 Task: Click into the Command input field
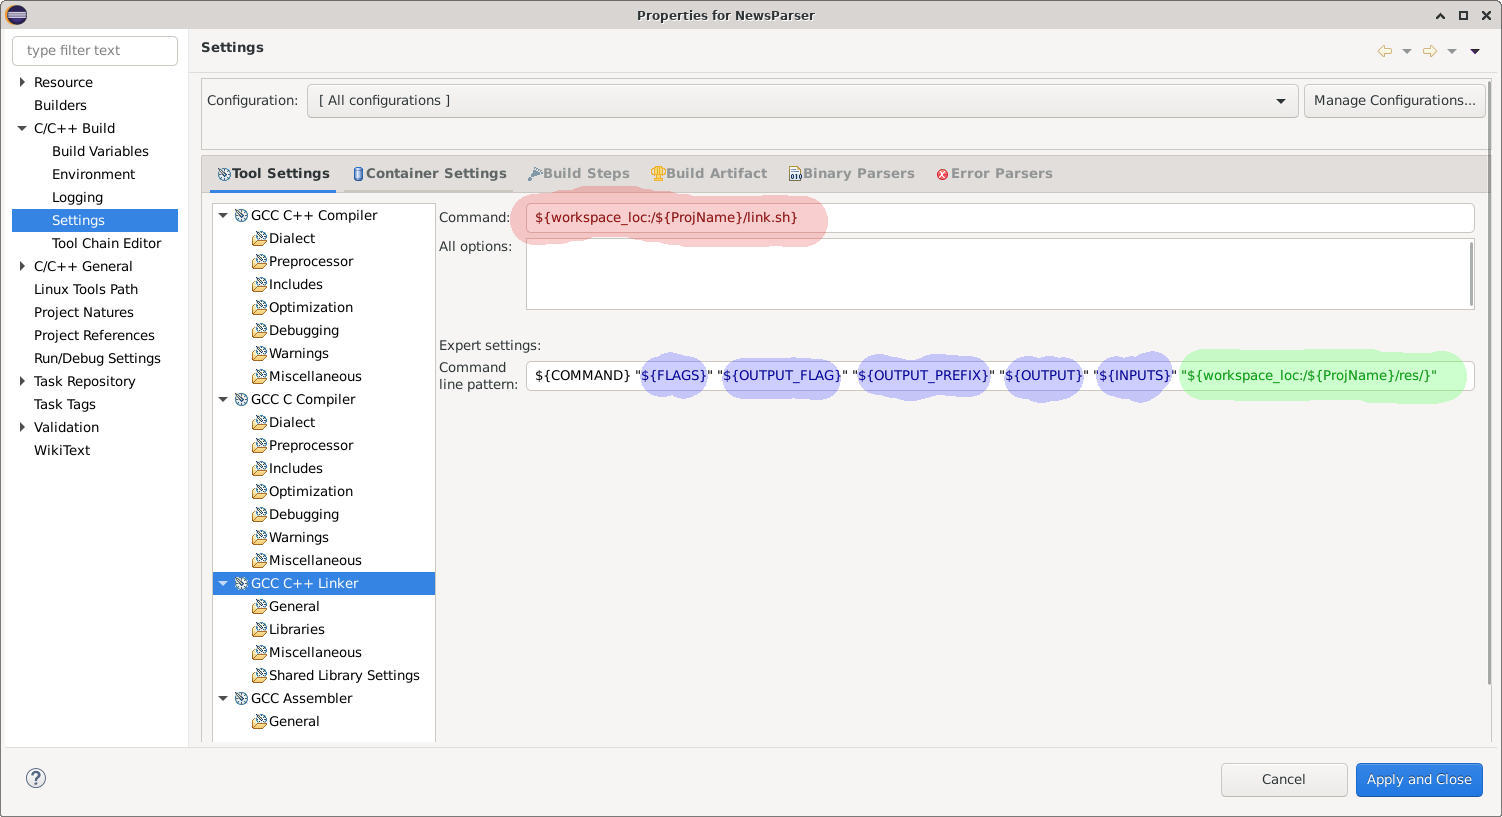tap(1000, 218)
